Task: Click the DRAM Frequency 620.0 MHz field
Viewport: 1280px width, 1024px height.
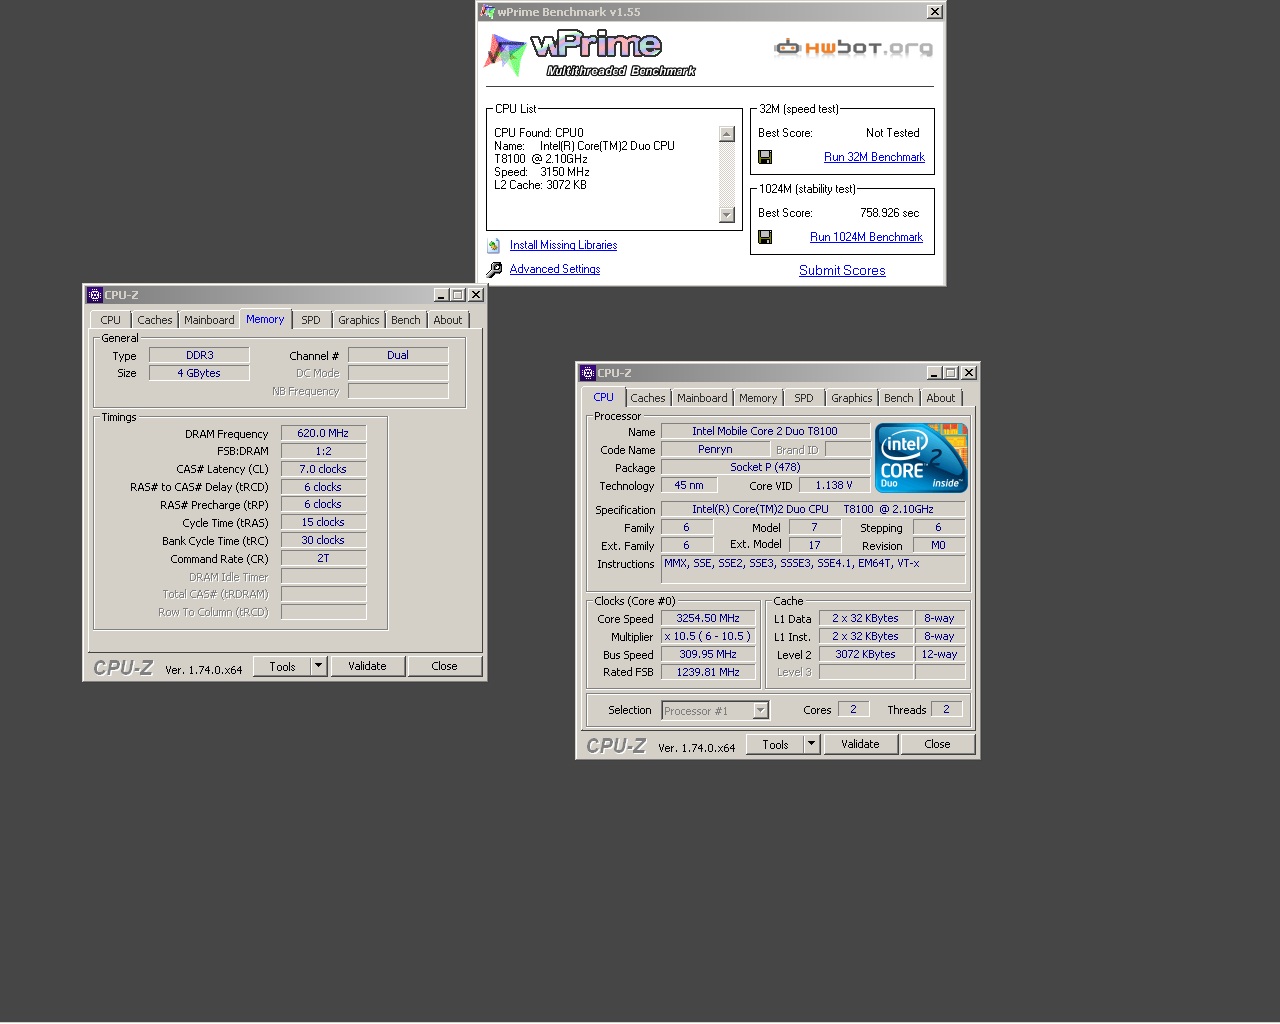Action: tap(323, 433)
